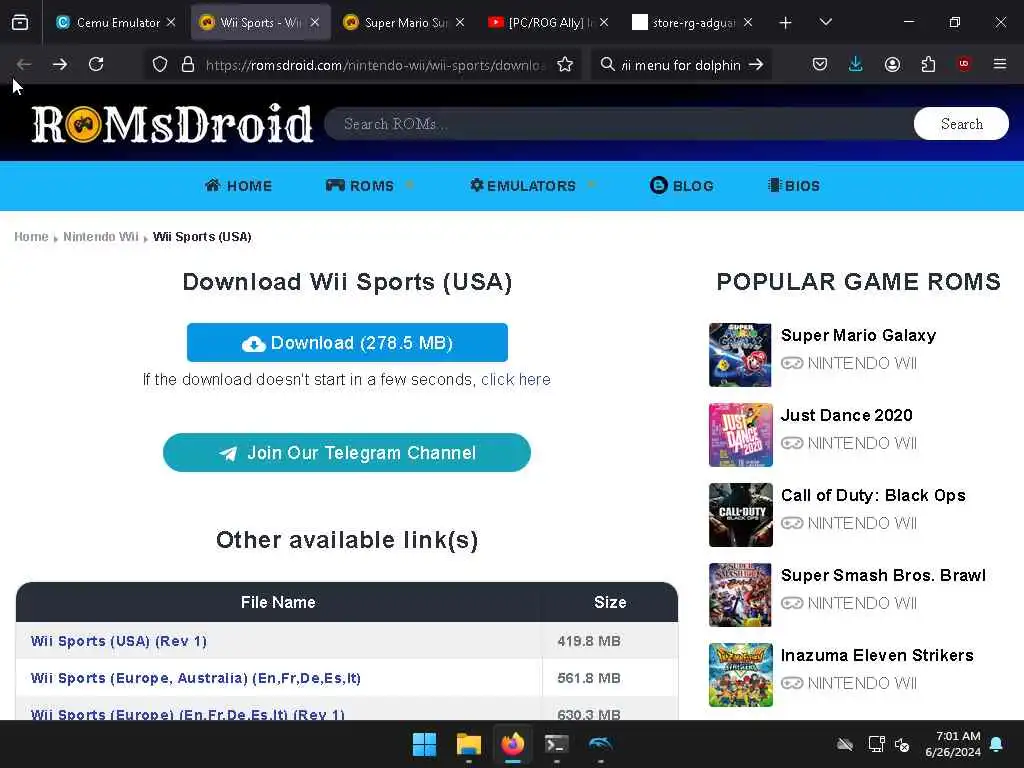1024x768 pixels.
Task: Click the ROMsDroid logo
Action: coord(172,123)
